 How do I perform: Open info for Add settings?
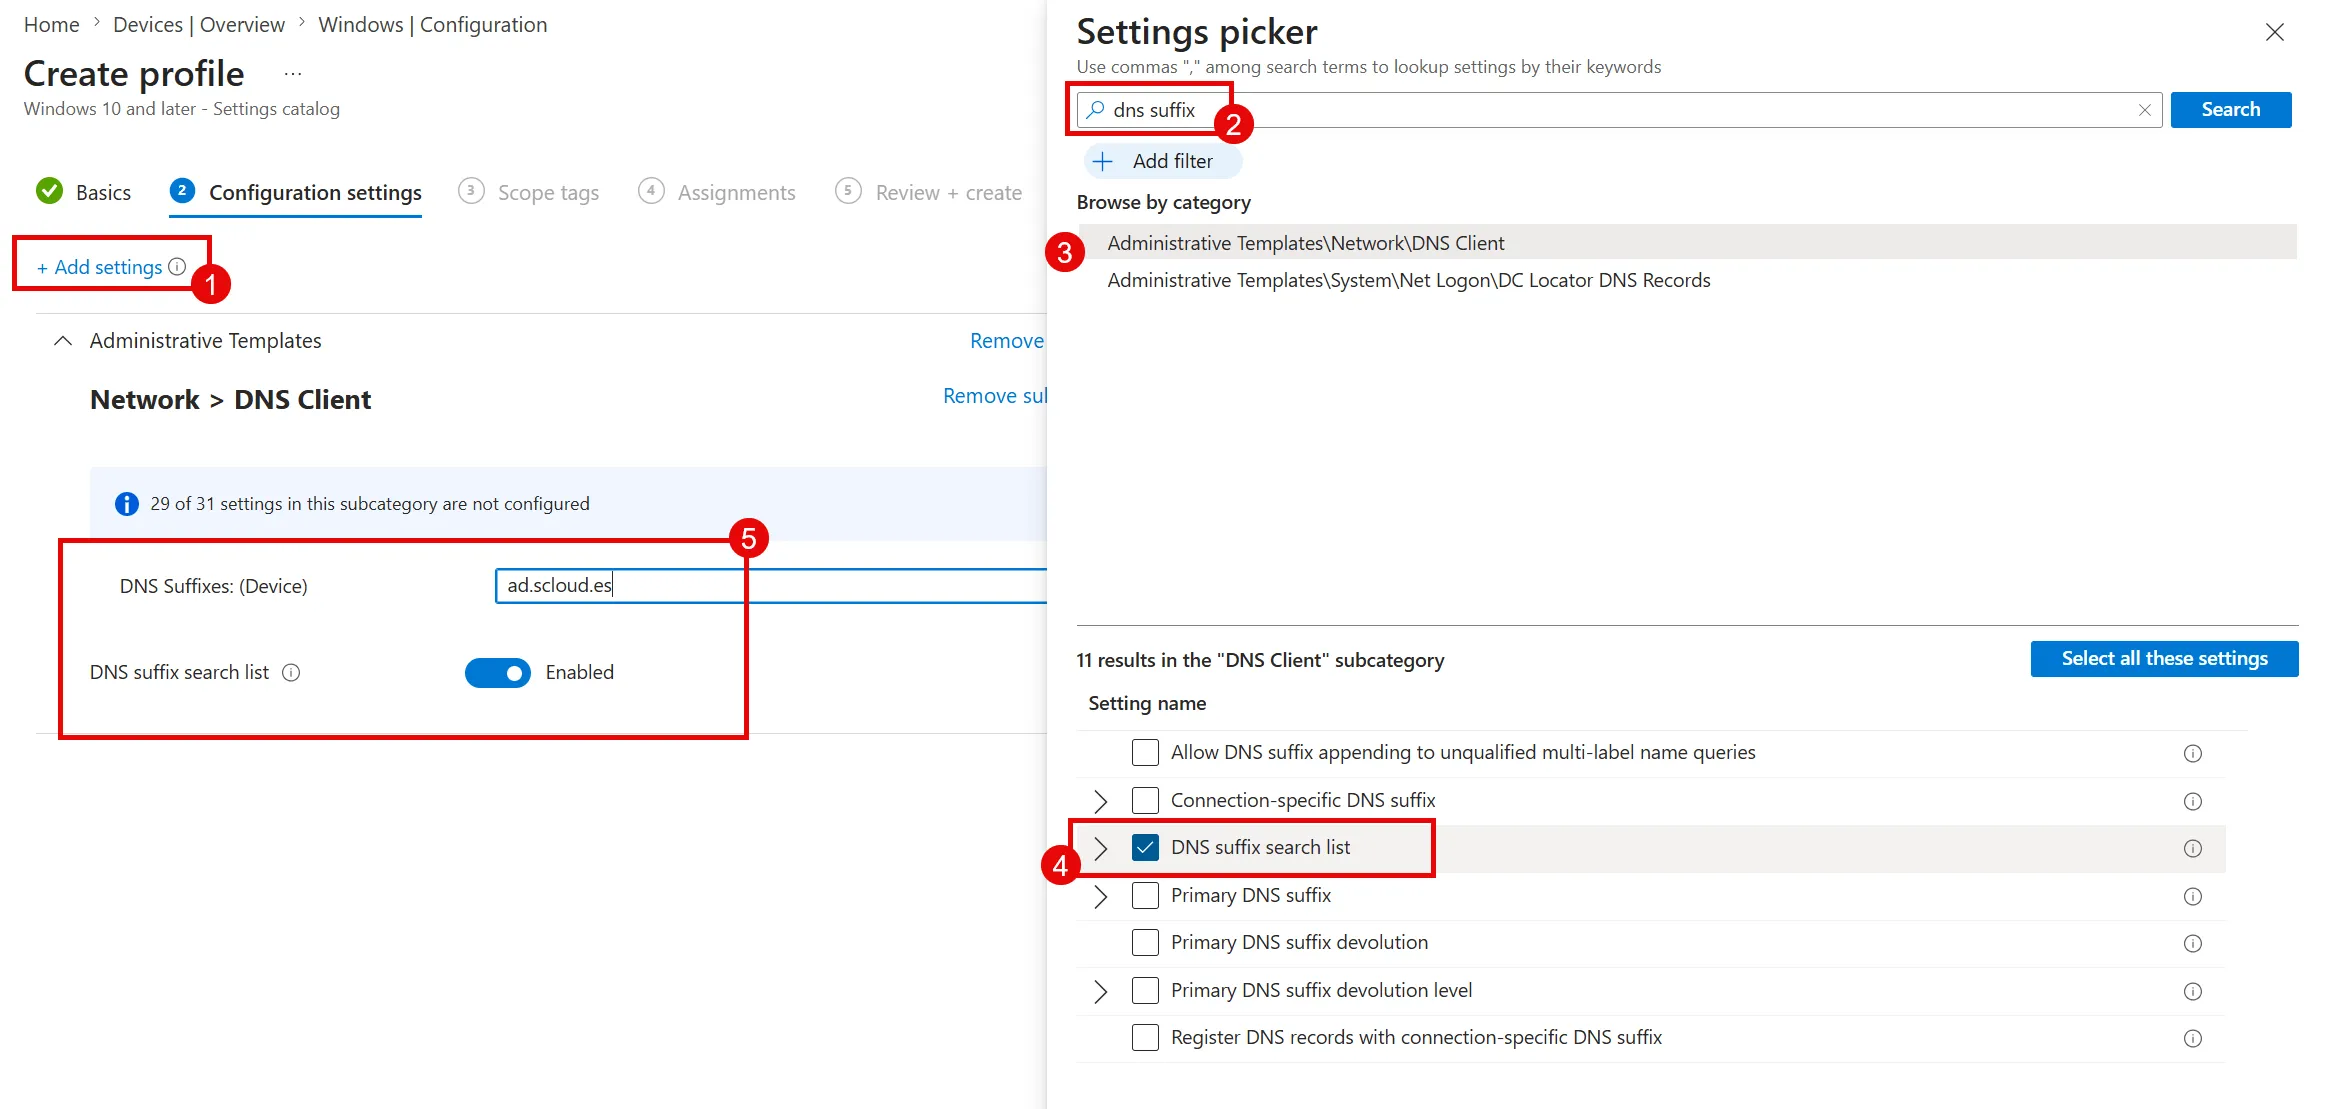pos(177,267)
